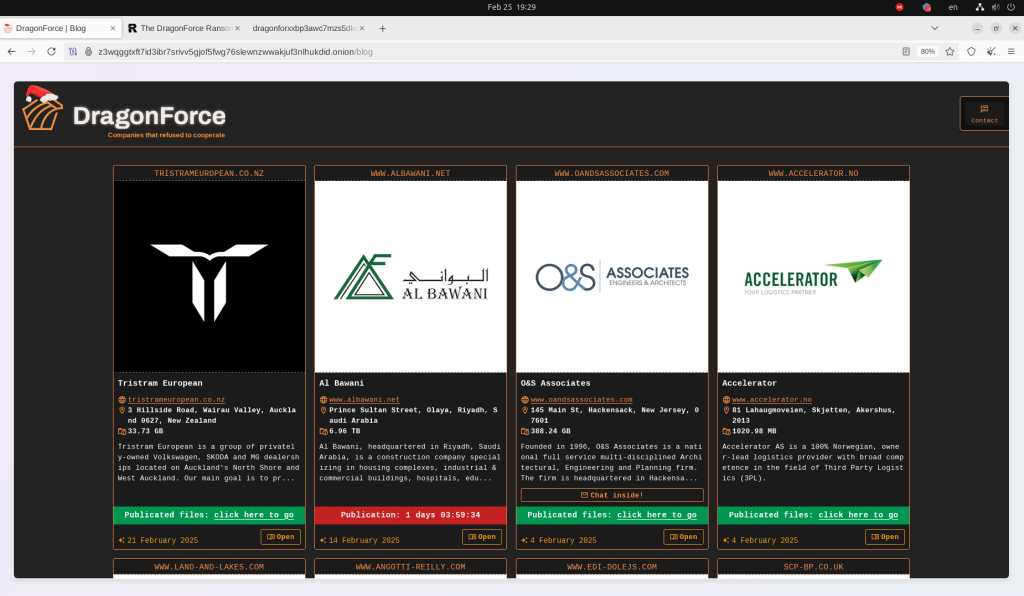This screenshot has width=1024, height=596.
Task: Open the network status tray icon
Action: (980, 7)
